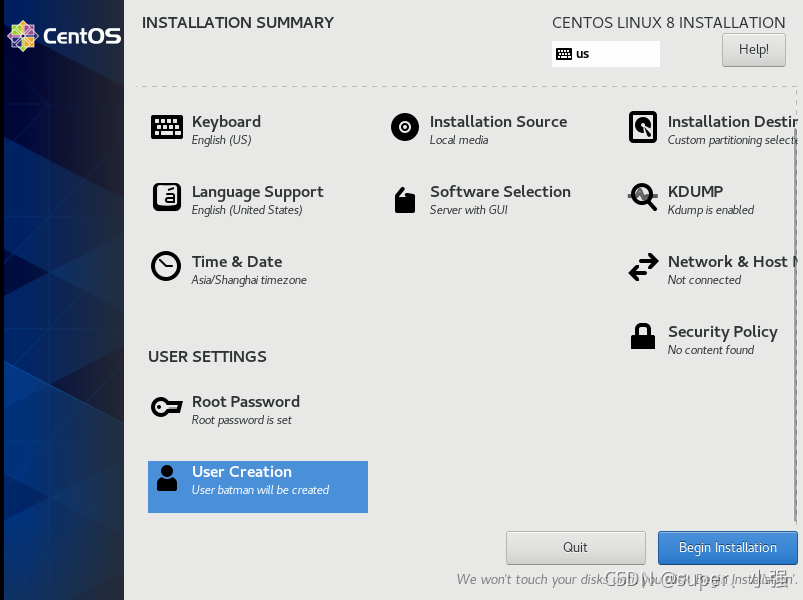The image size is (803, 600).
Task: Select the User Creation title
Action: tap(242, 472)
